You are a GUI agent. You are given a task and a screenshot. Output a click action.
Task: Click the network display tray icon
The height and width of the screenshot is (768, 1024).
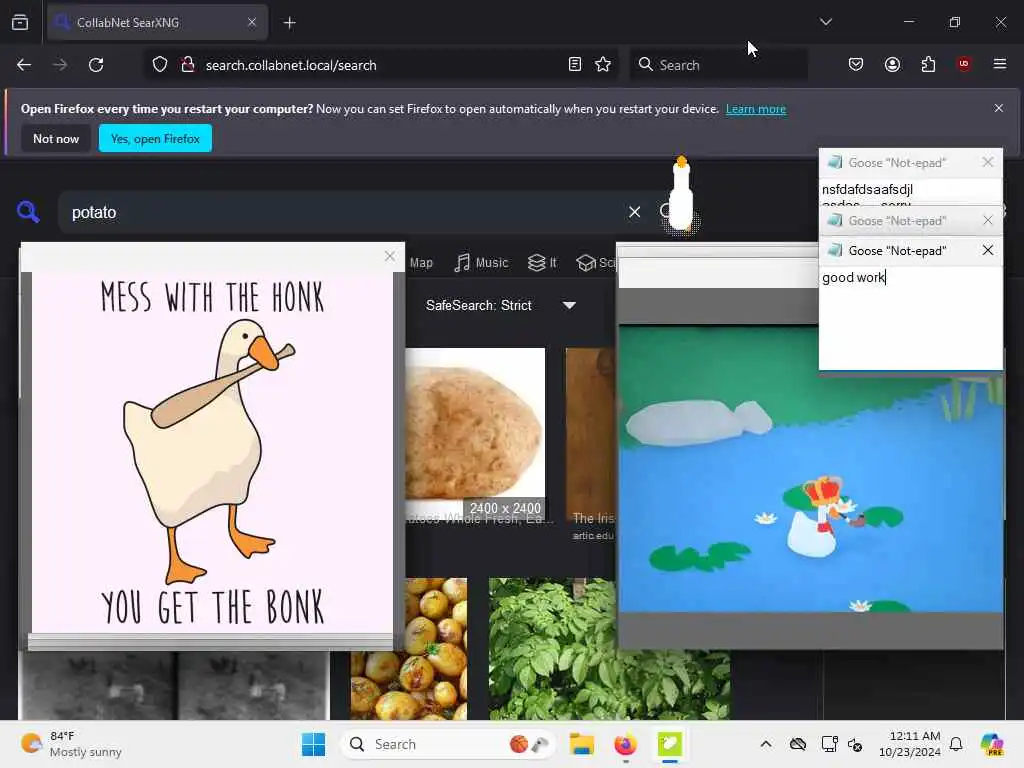coord(829,744)
